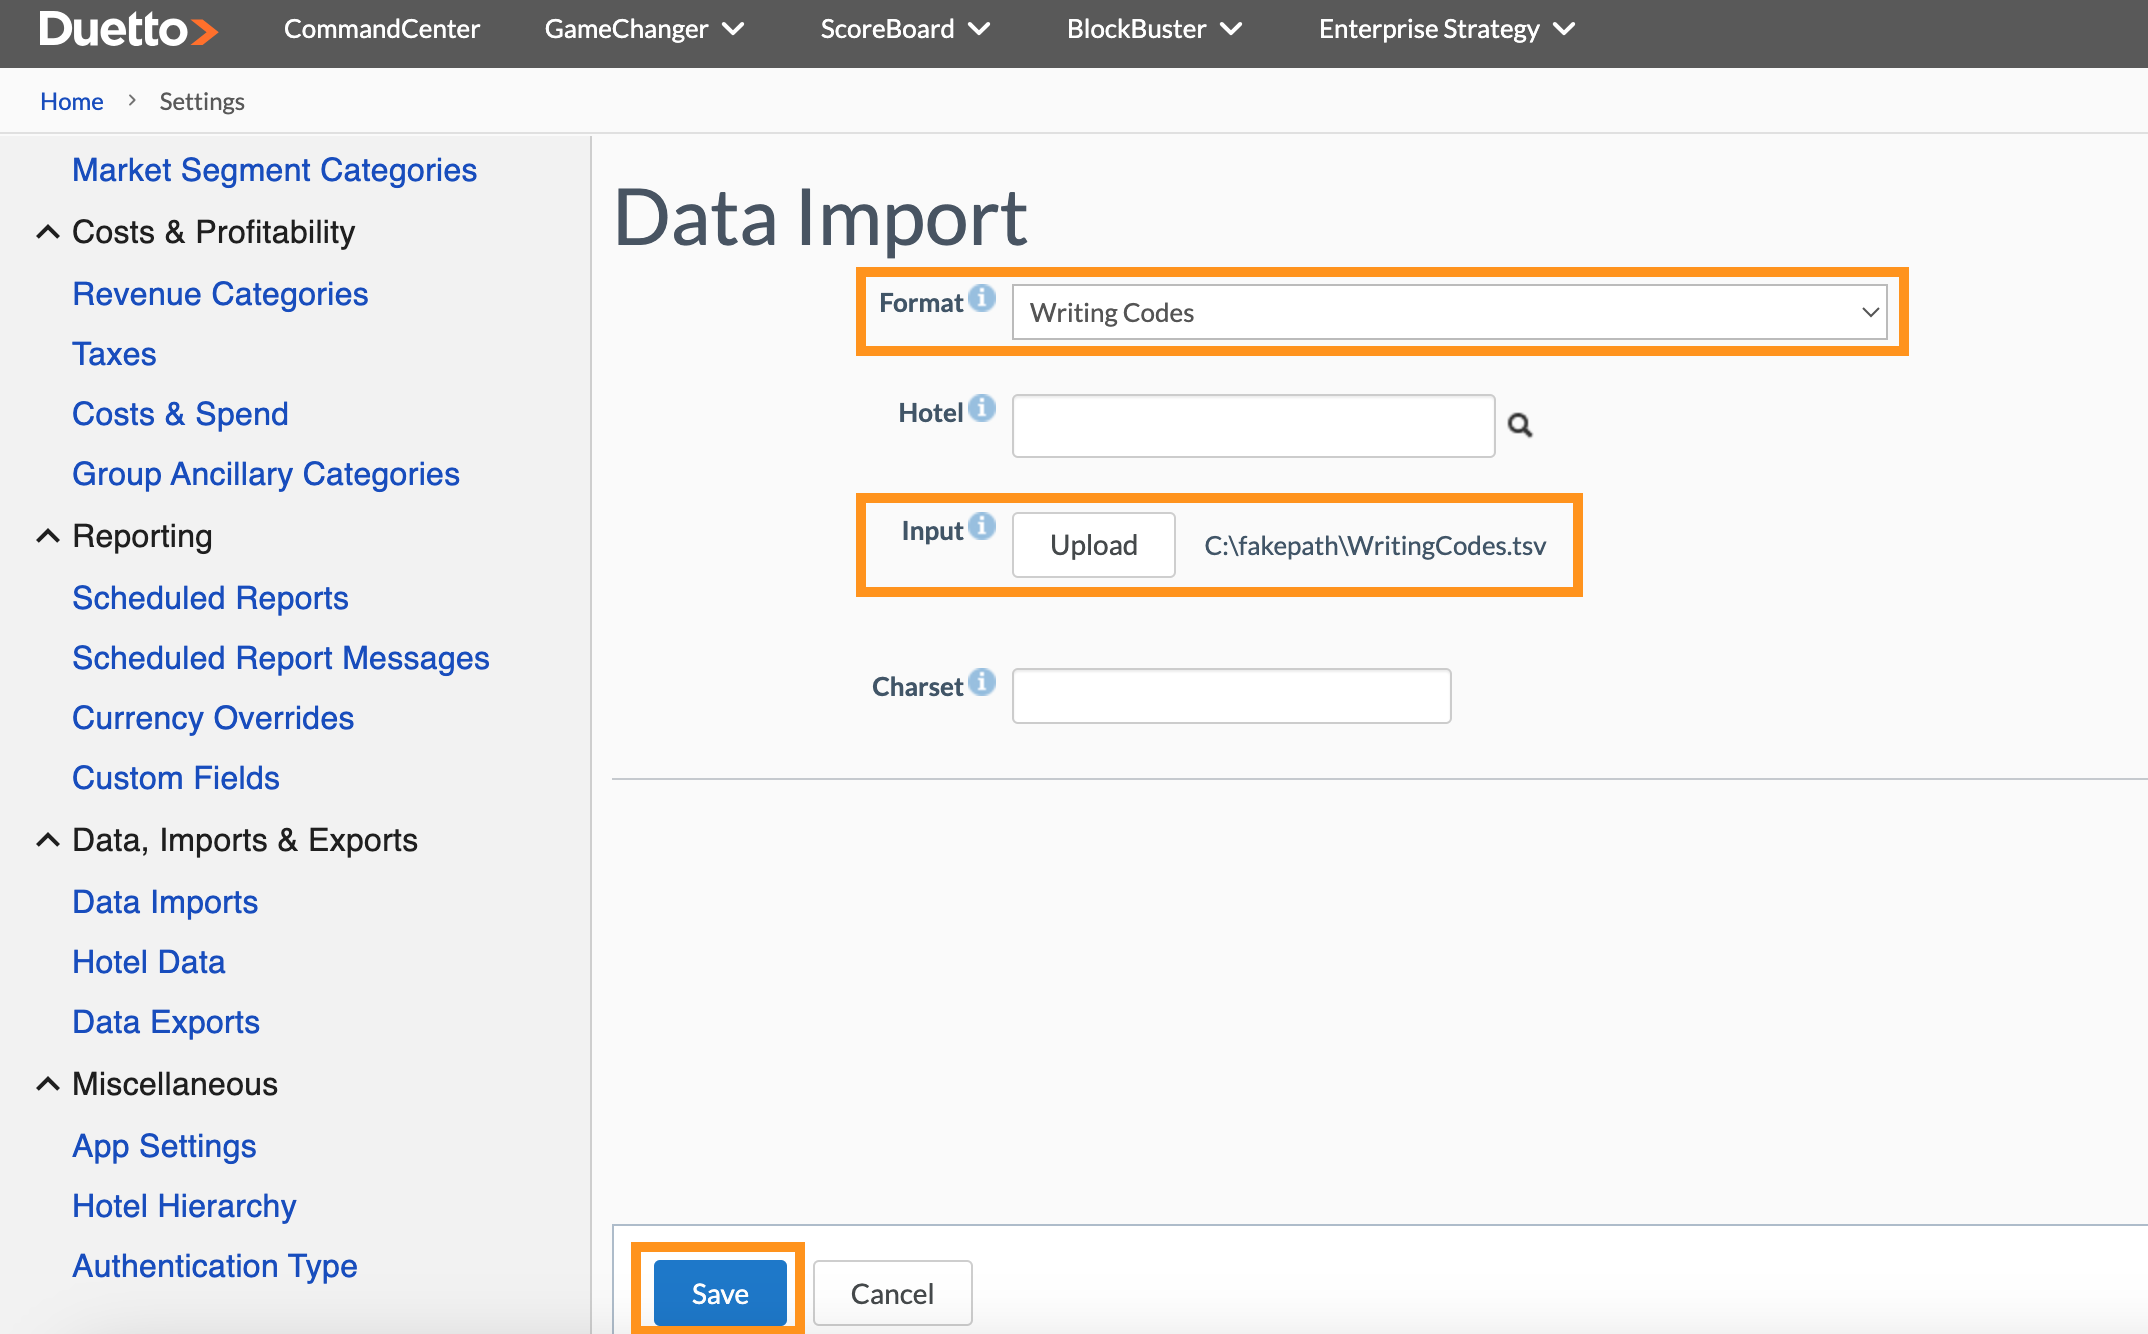Open the BlockBuster dropdown menu
The width and height of the screenshot is (2148, 1334).
[1153, 29]
